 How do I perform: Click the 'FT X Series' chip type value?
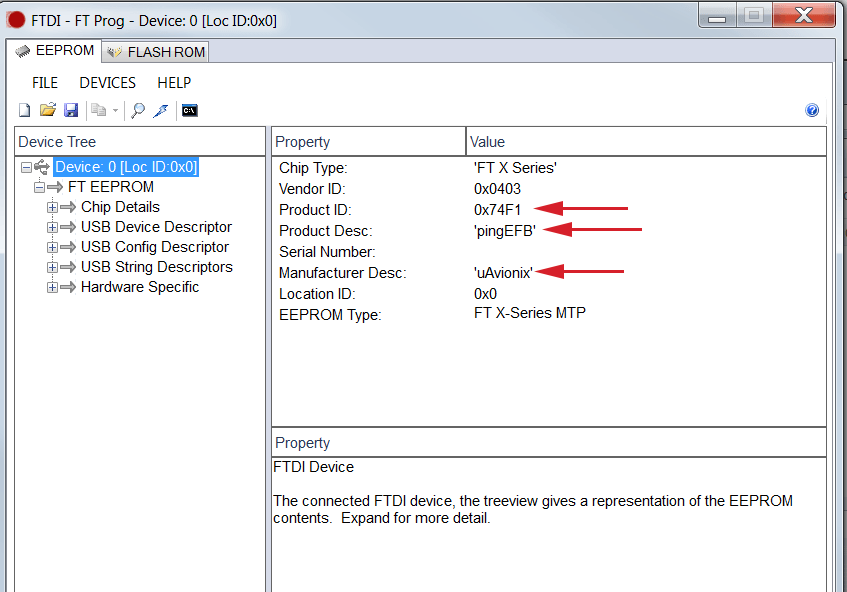515,168
